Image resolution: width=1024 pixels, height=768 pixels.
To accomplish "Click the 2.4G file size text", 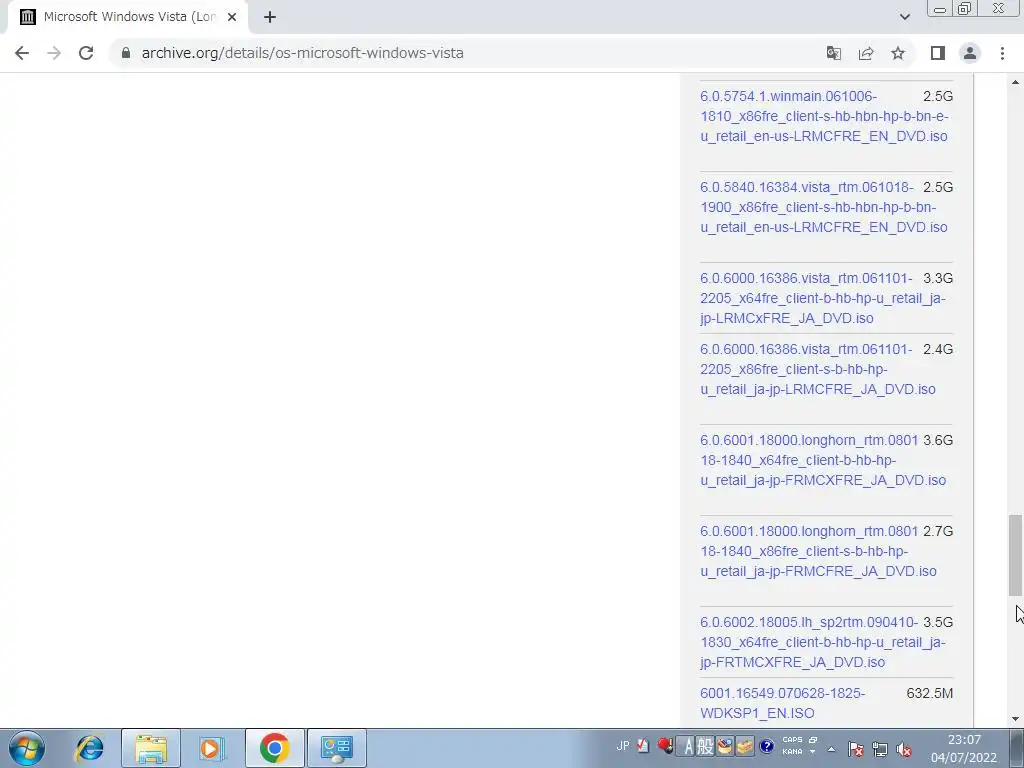I will 938,349.
